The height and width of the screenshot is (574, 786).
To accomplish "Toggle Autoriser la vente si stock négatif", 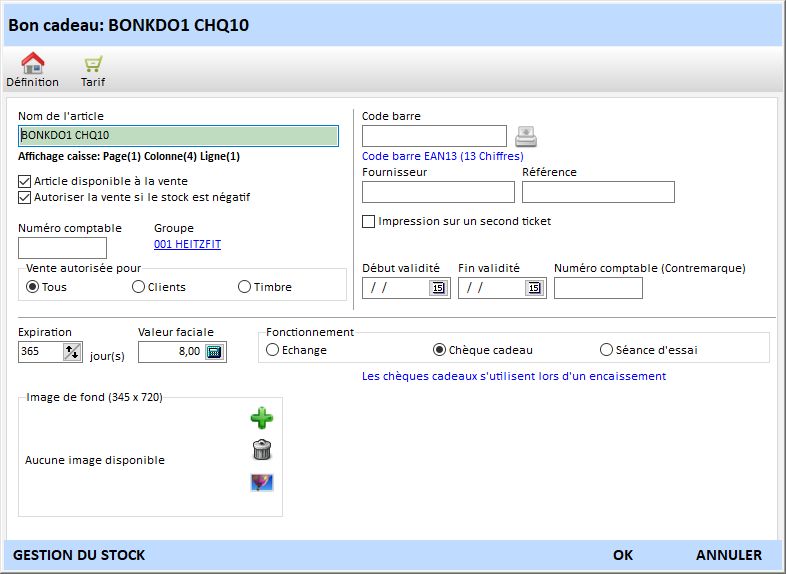I will pos(25,197).
